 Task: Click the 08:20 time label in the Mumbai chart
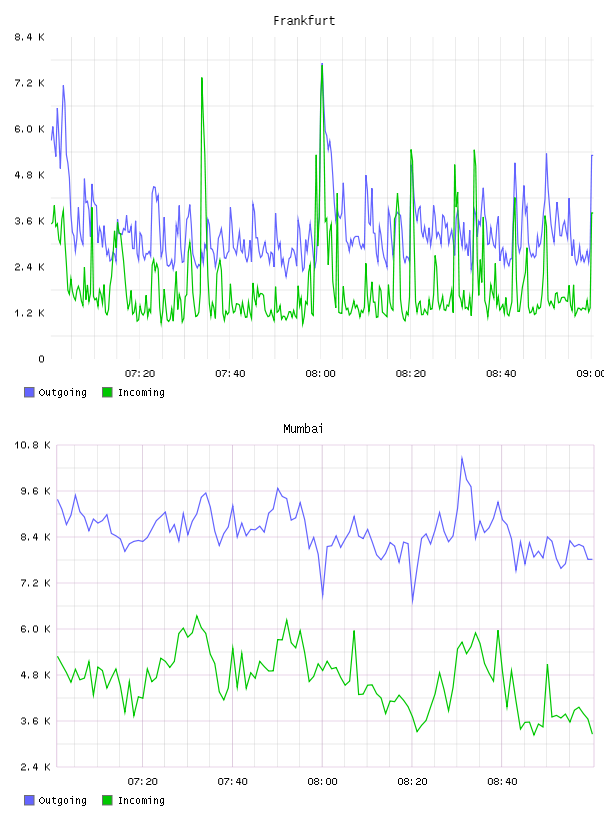413,782
